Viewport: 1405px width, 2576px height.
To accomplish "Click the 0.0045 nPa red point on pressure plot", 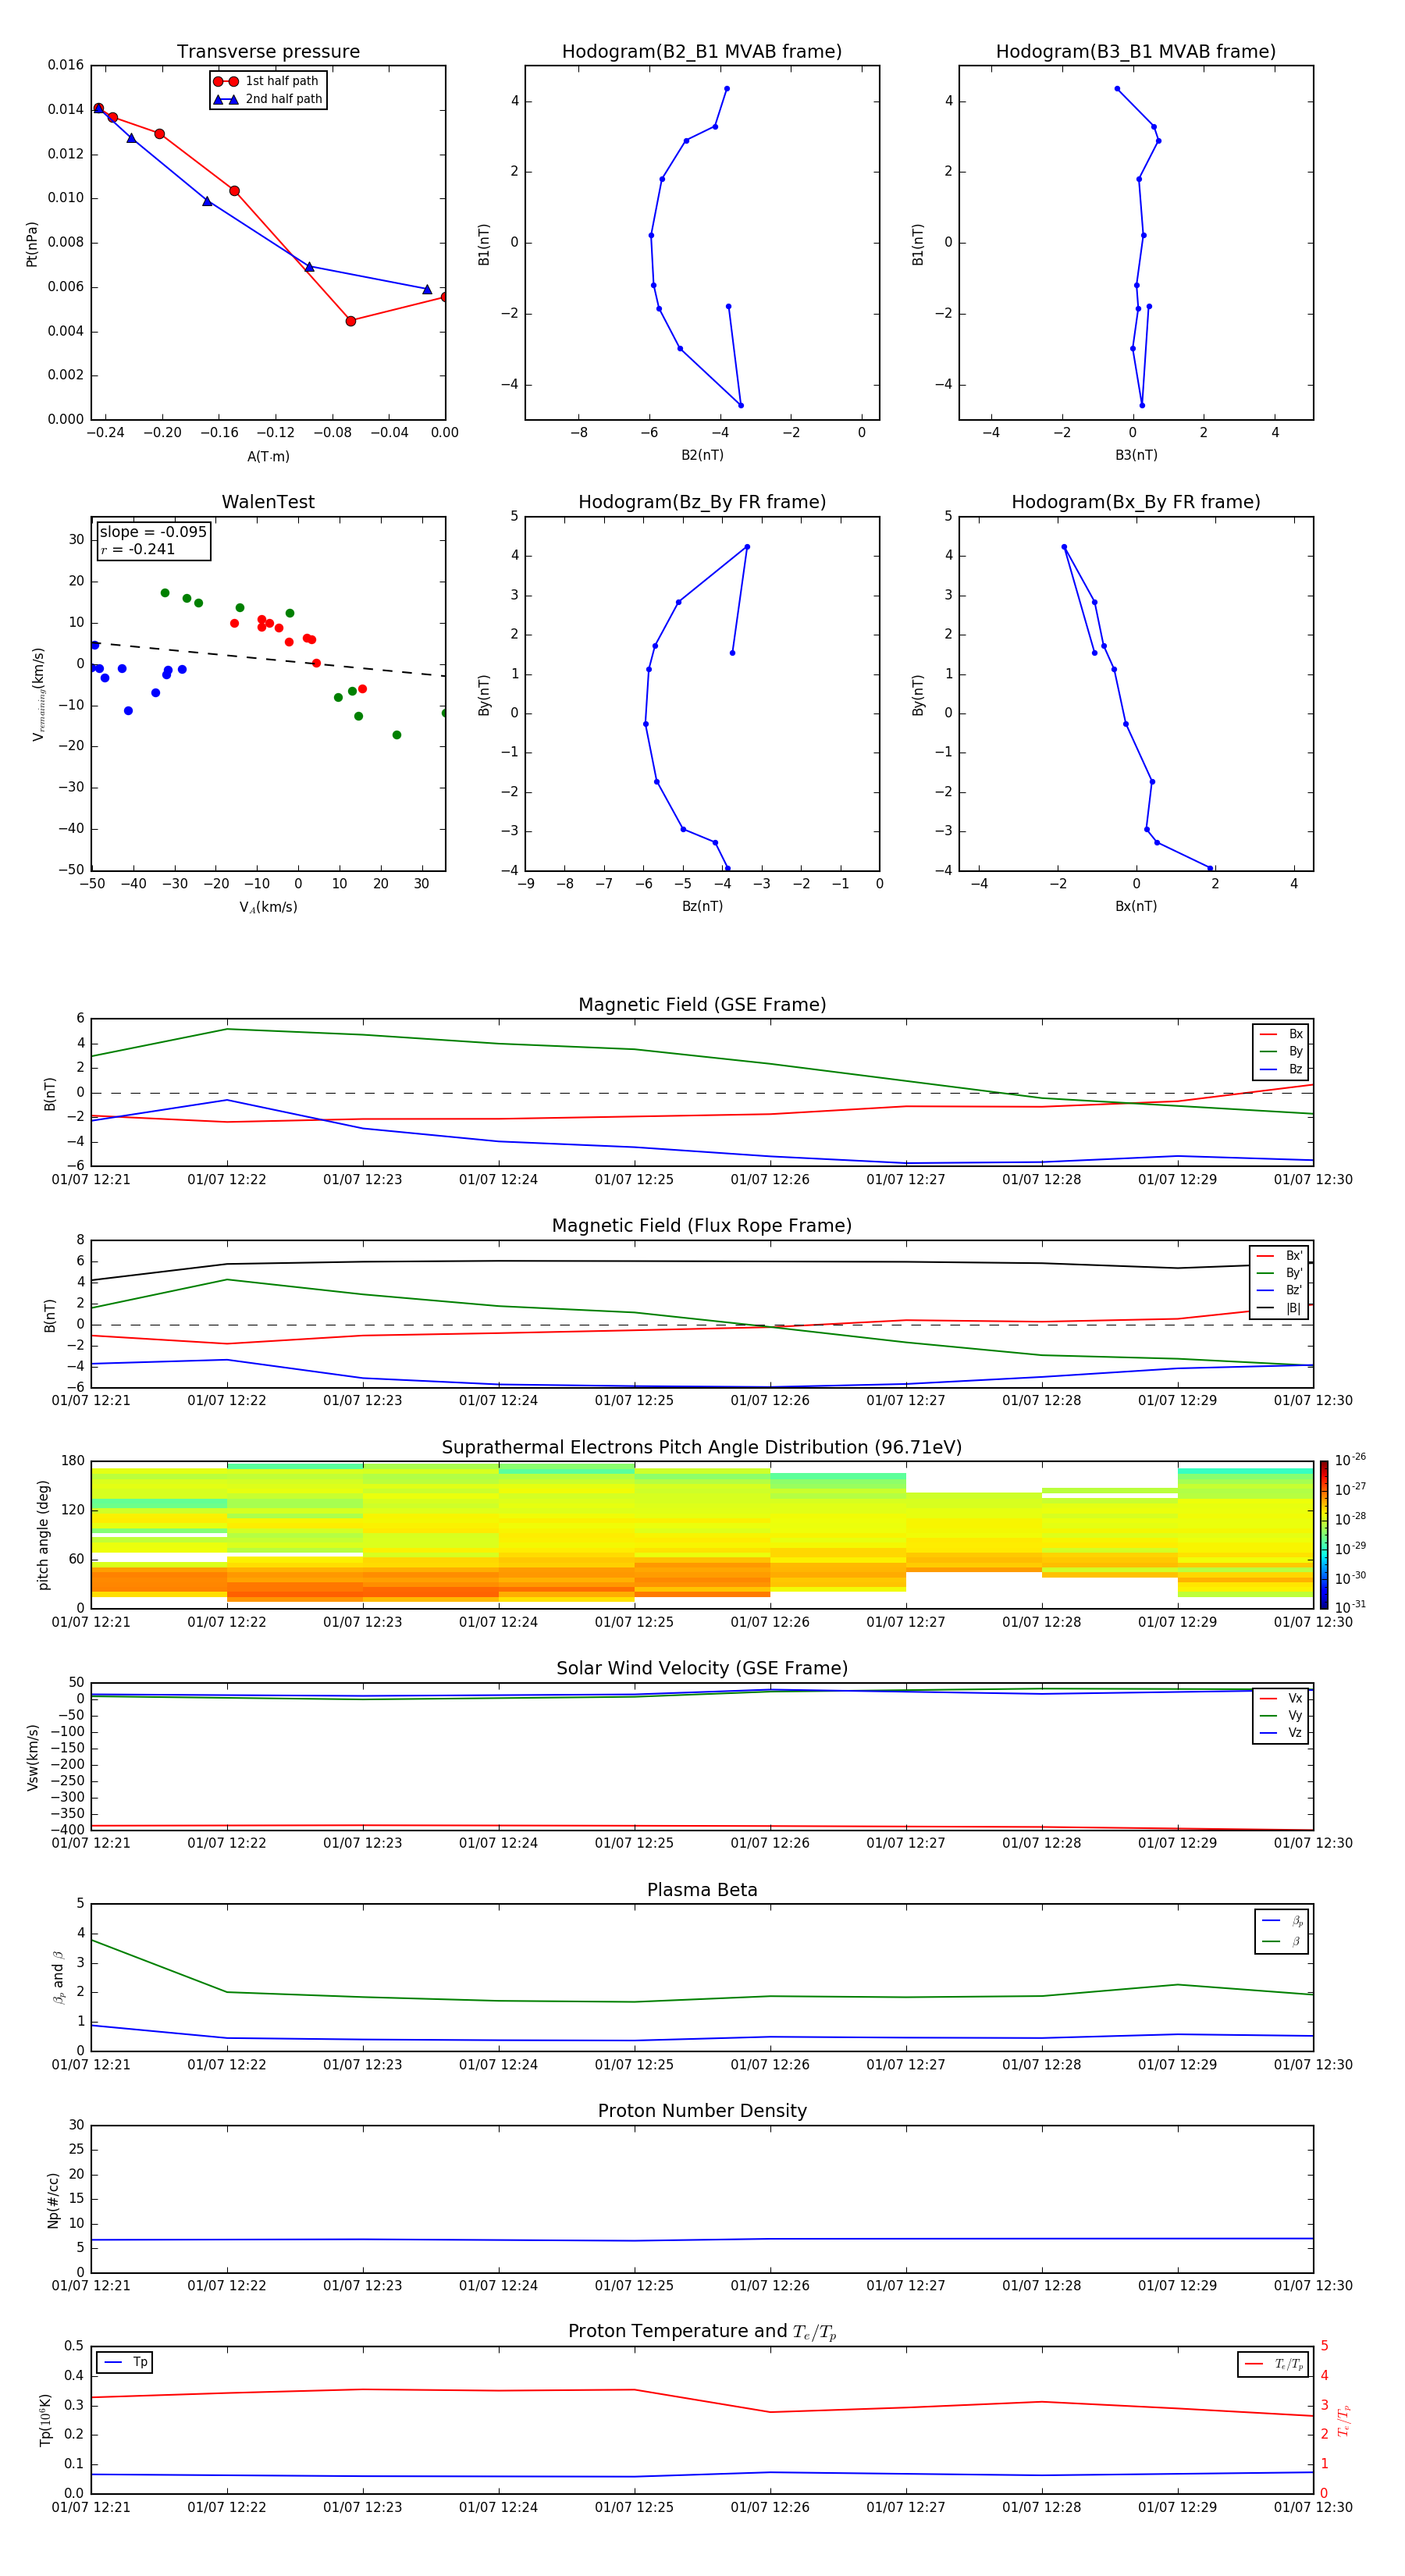I will pos(350,321).
